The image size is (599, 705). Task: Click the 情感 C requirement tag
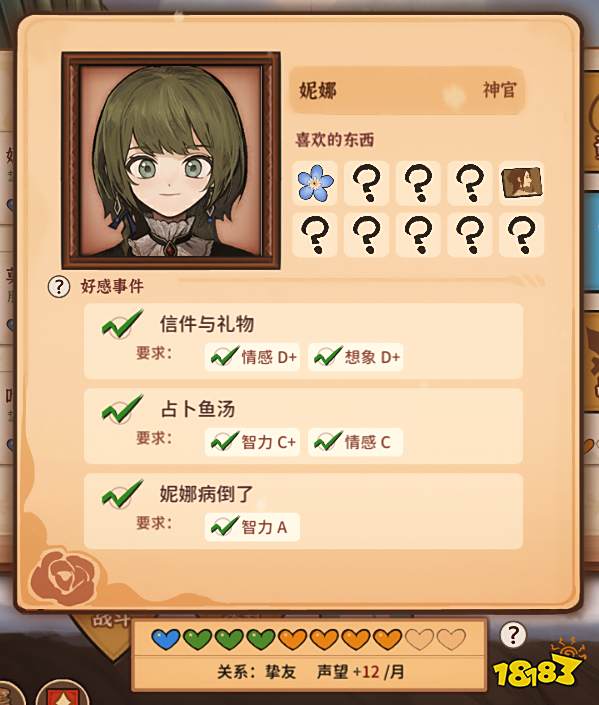pos(356,442)
